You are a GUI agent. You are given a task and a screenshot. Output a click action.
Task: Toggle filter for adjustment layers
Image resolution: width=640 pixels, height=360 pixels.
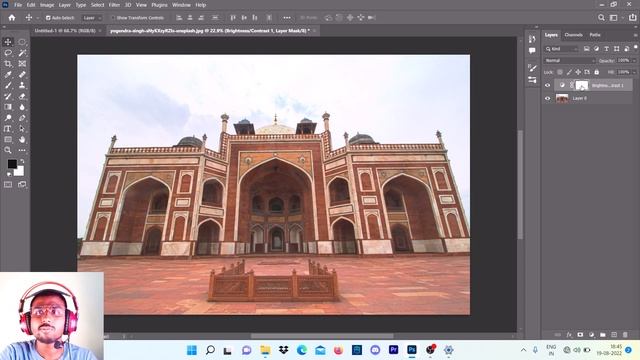pyautogui.click(x=596, y=49)
